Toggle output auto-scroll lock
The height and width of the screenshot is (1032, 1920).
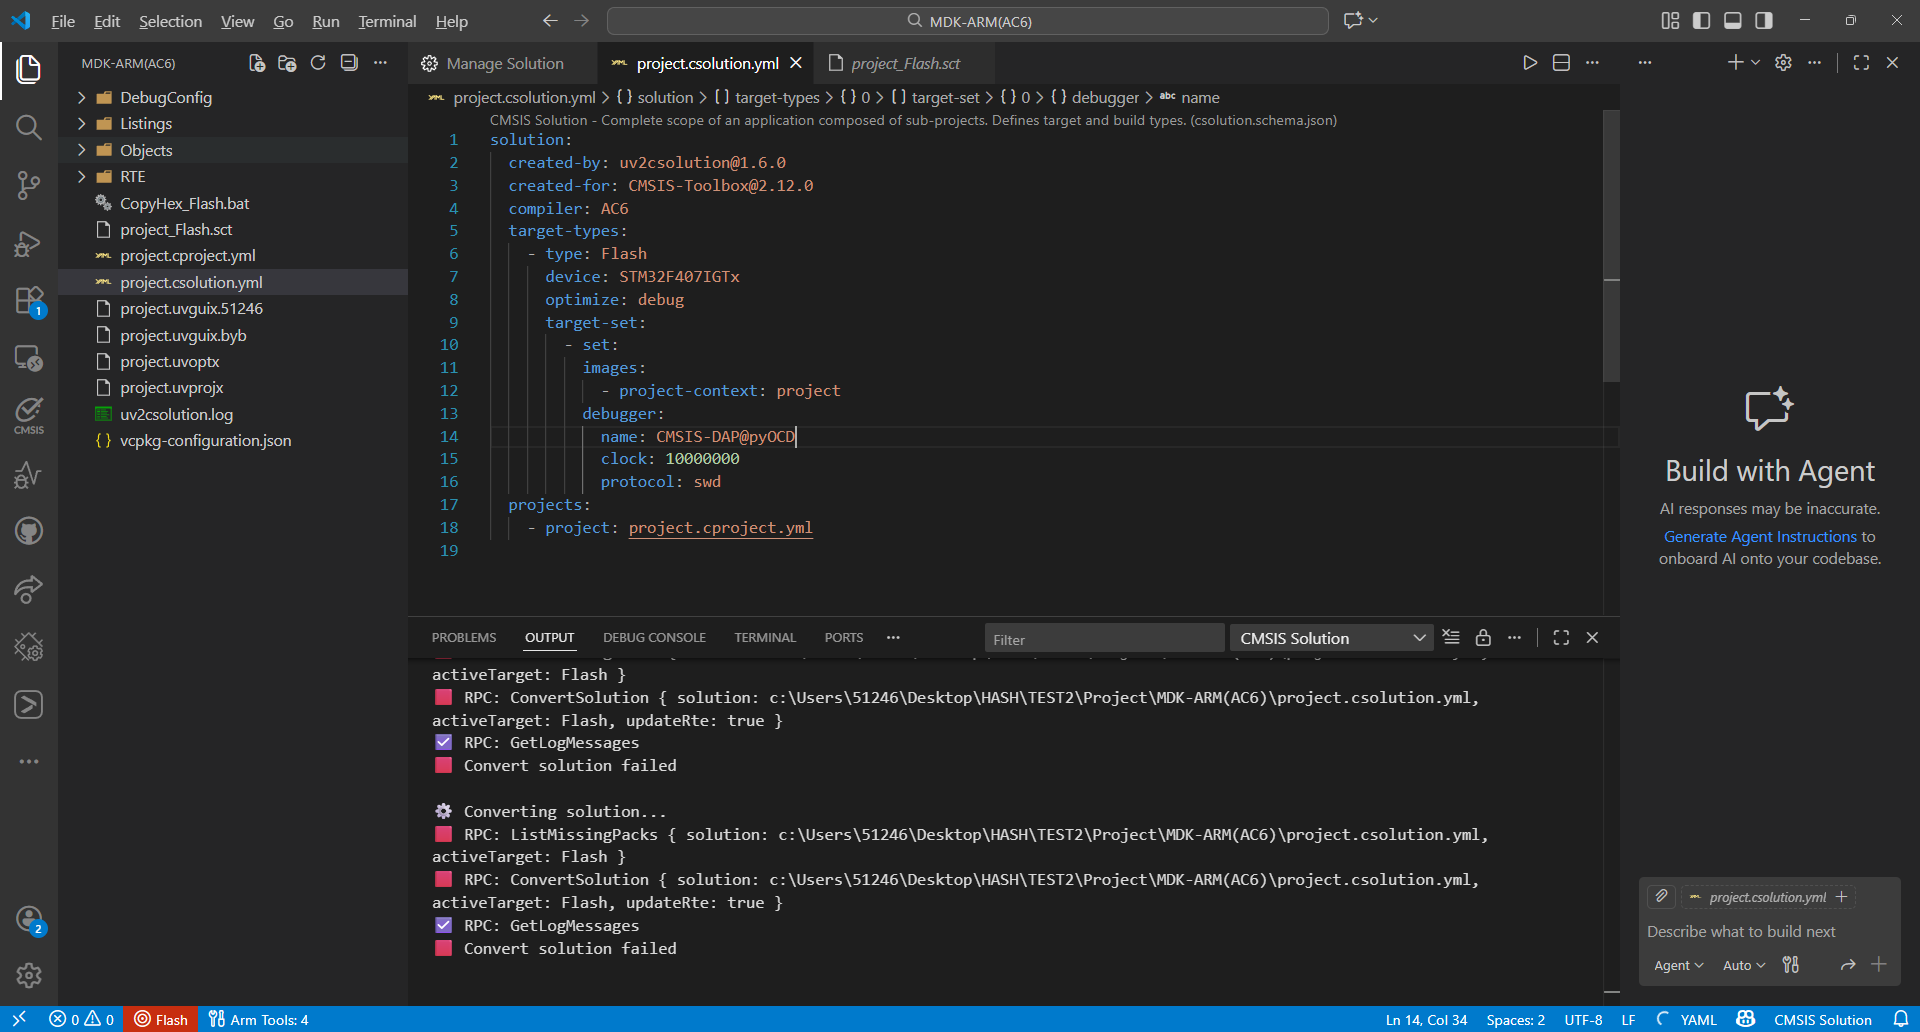pos(1483,638)
